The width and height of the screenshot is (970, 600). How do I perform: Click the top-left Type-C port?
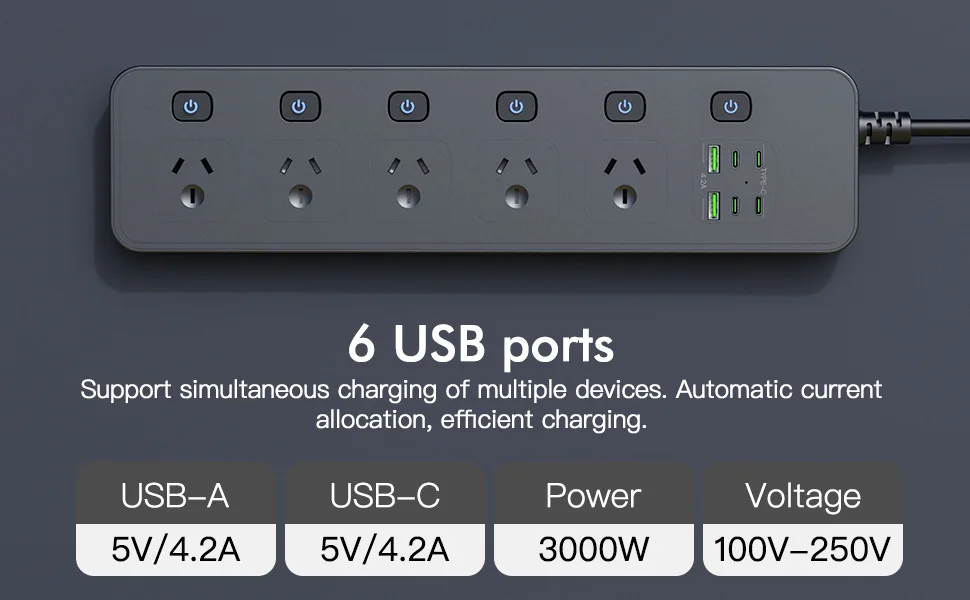coord(735,159)
